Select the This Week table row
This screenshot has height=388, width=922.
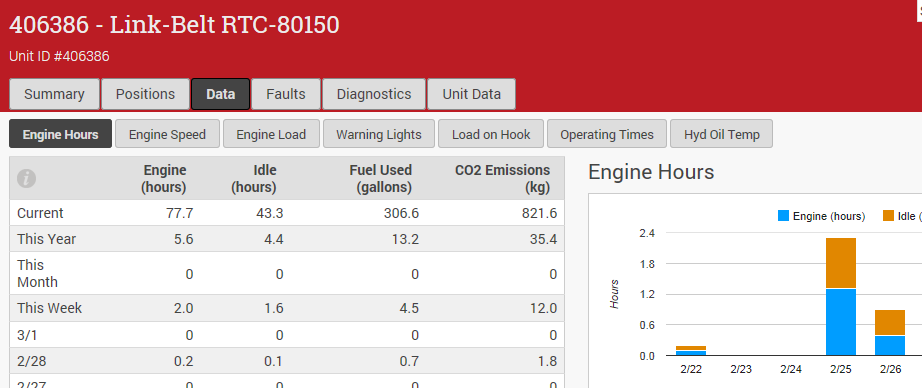point(287,308)
